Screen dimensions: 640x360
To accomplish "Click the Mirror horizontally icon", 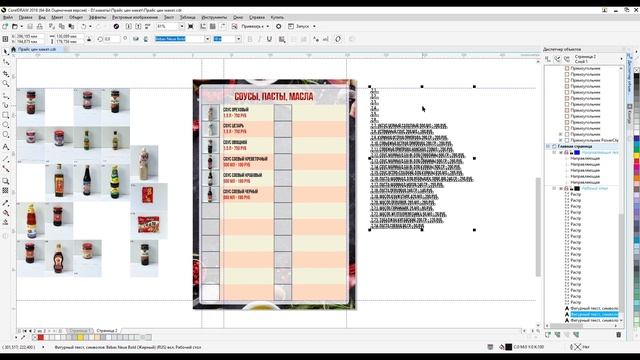I will 136,39.
